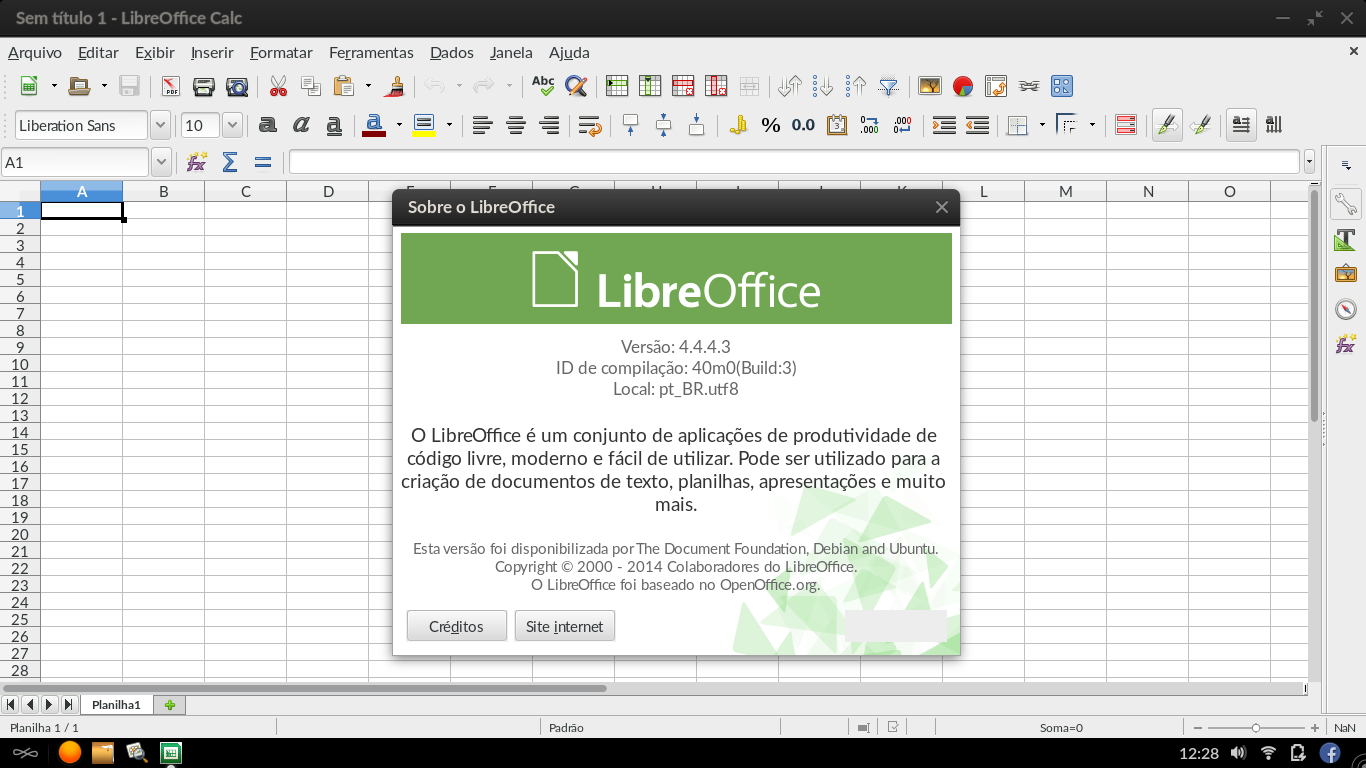Click the Insert Columns icon

(x=650, y=86)
